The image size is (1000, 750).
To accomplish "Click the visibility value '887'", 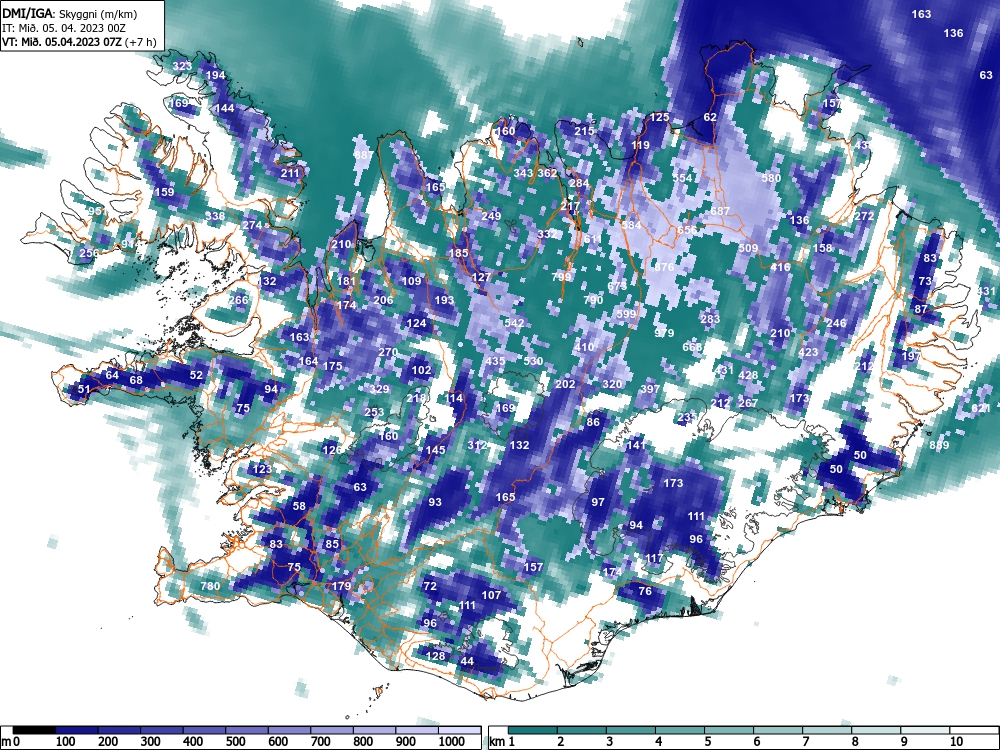I will point(364,155).
